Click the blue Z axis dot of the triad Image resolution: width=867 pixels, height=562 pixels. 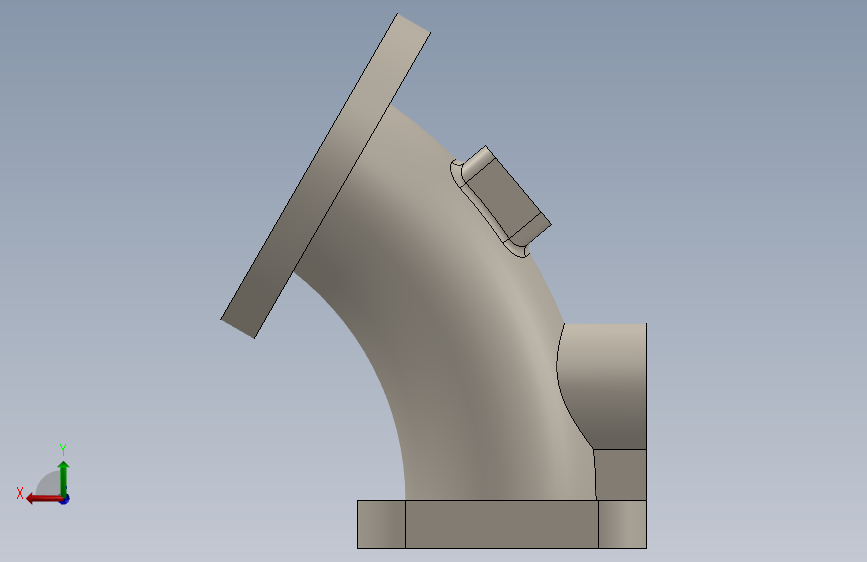click(x=65, y=499)
